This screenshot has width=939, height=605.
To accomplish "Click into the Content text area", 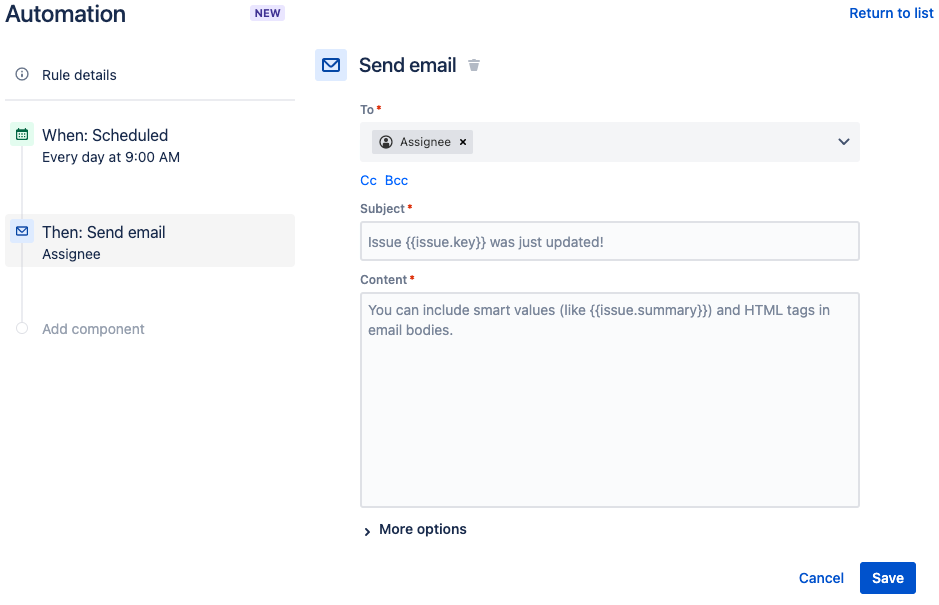I will pos(610,400).
